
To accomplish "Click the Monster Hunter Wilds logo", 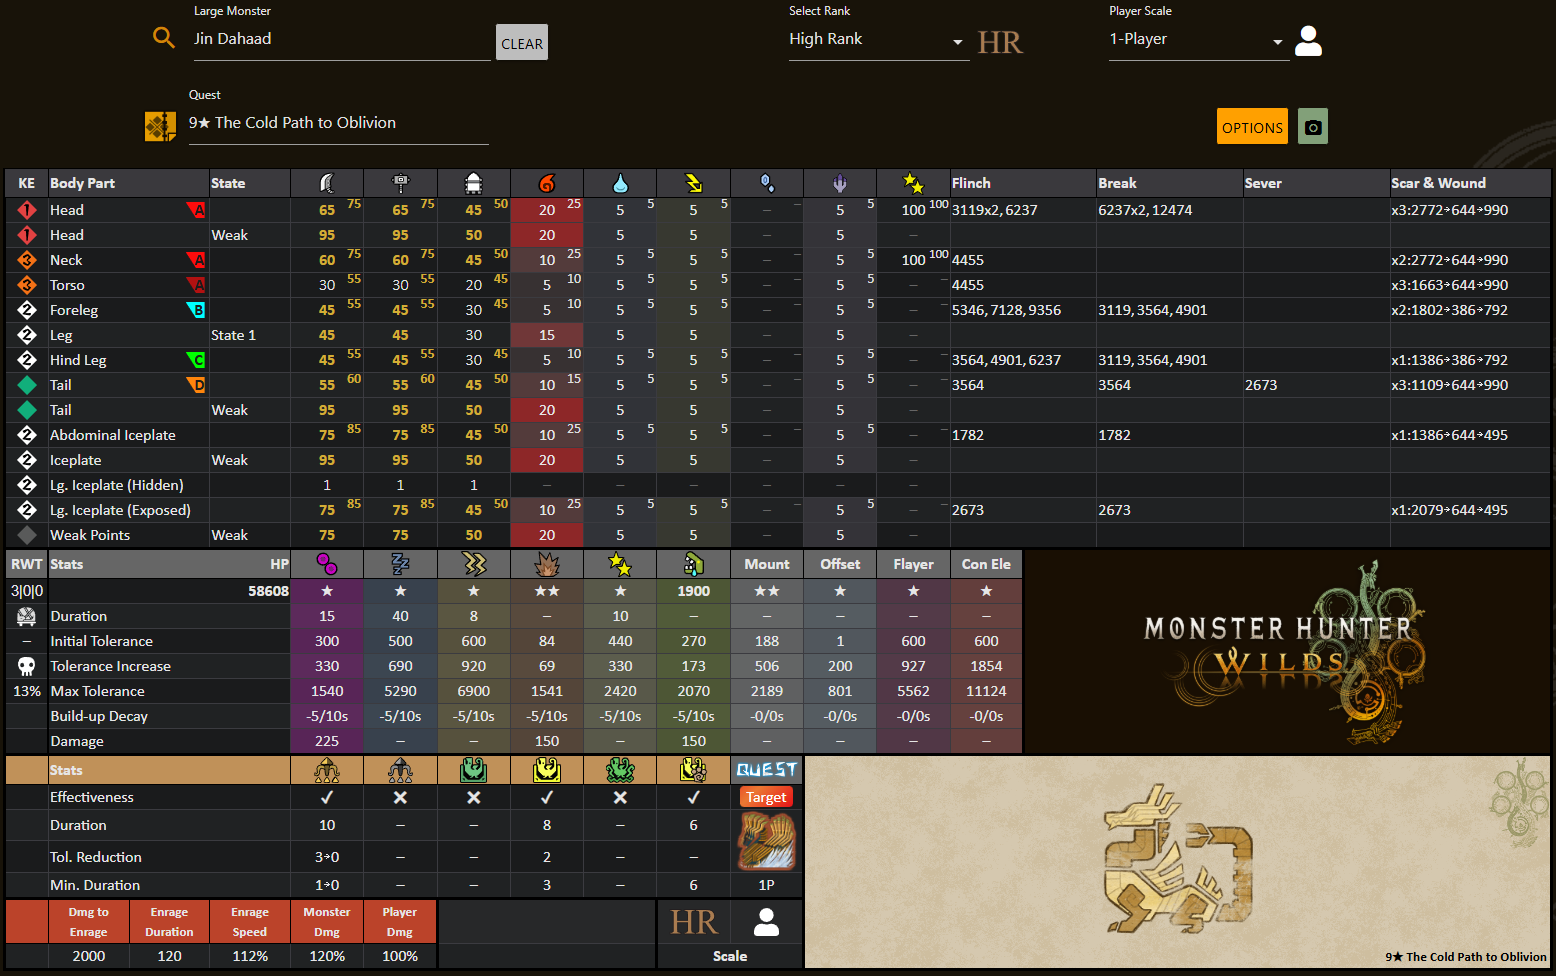I will (1286, 651).
